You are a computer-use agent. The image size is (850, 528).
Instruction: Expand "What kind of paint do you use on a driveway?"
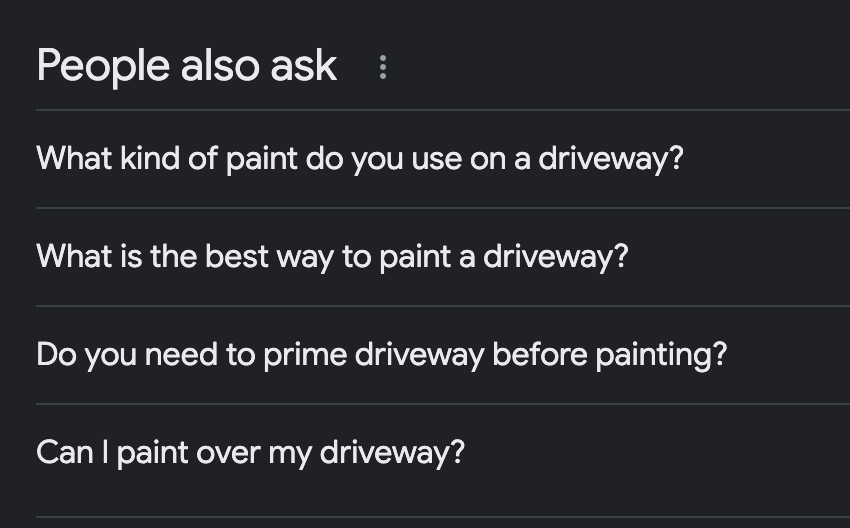pos(359,159)
